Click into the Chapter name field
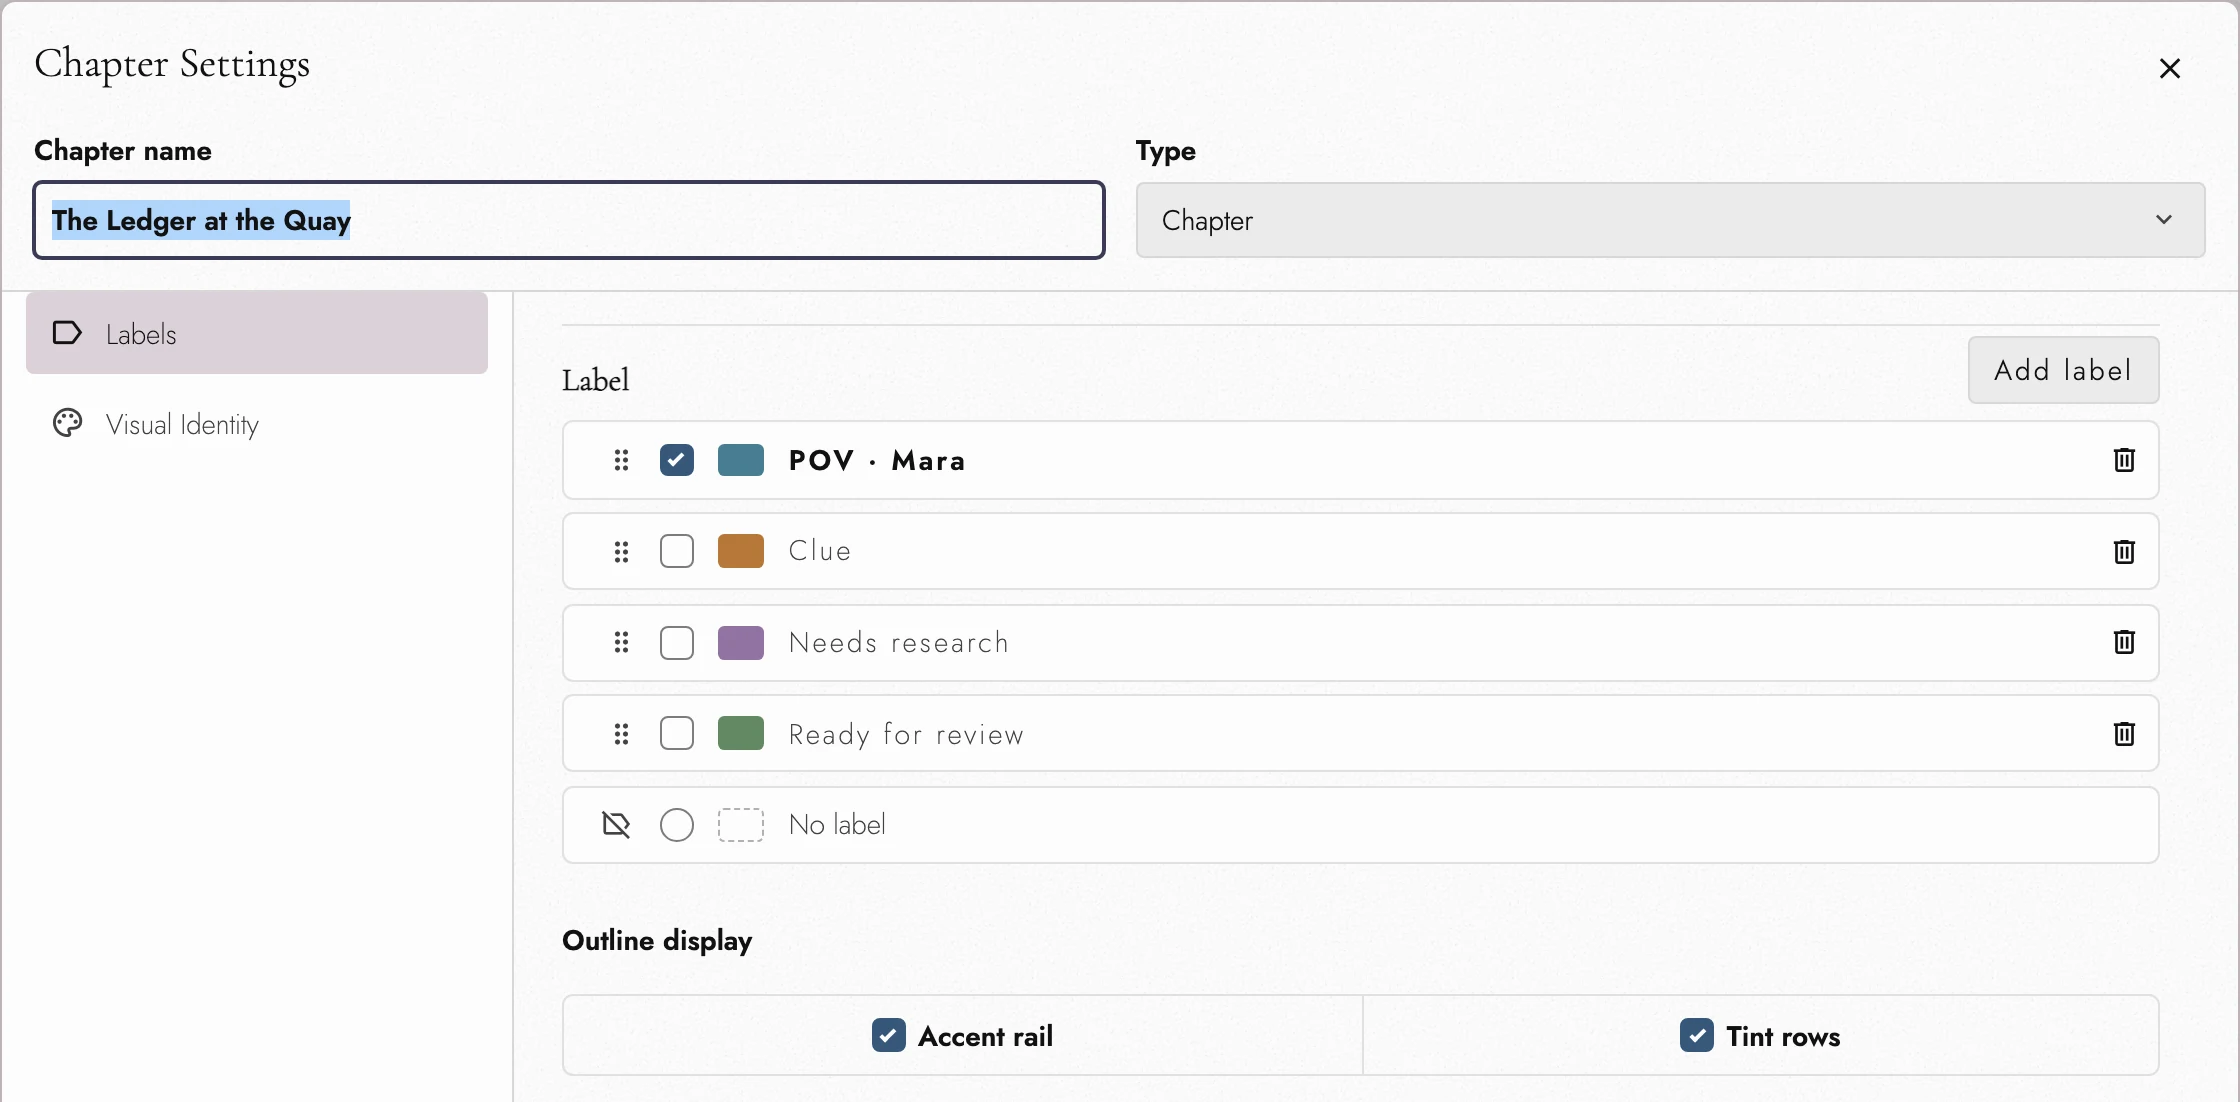 [569, 220]
